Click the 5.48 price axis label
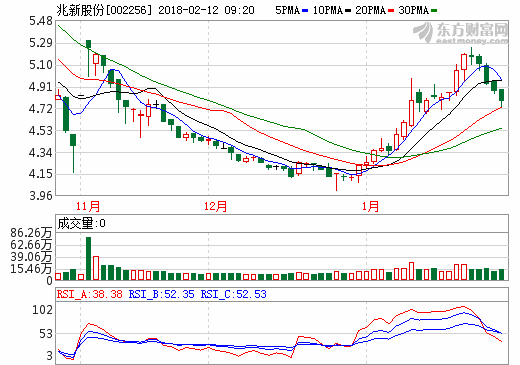This screenshot has height=365, width=520. point(41,21)
